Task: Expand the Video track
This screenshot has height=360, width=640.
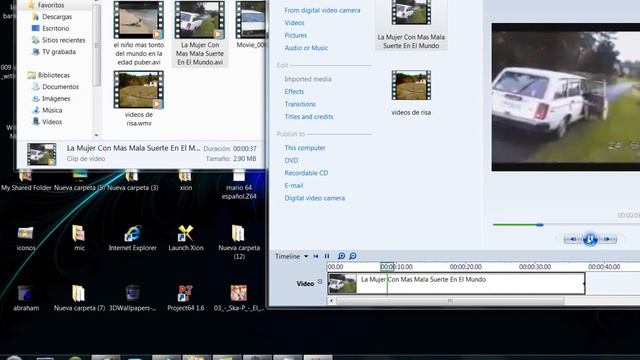Action: tap(320, 282)
